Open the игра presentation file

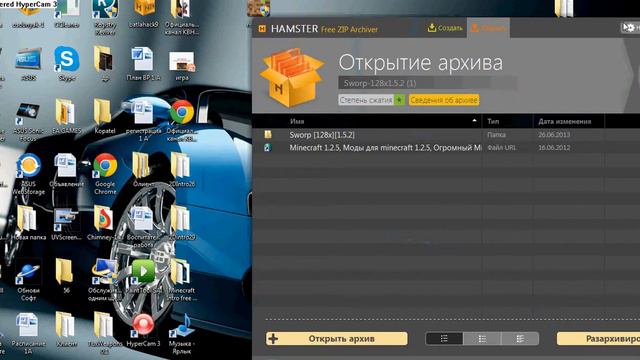pyautogui.click(x=182, y=65)
